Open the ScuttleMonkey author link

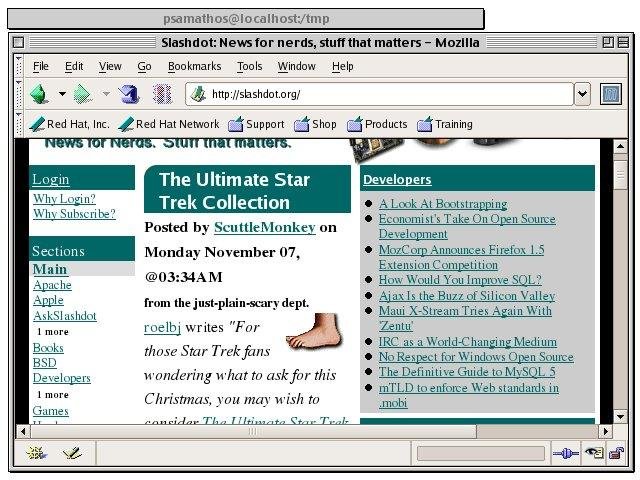[x=265, y=227]
